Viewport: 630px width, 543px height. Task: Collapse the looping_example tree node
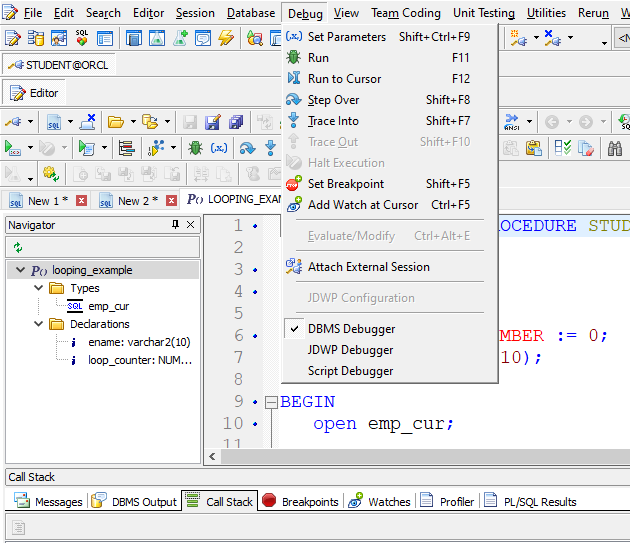point(20,270)
